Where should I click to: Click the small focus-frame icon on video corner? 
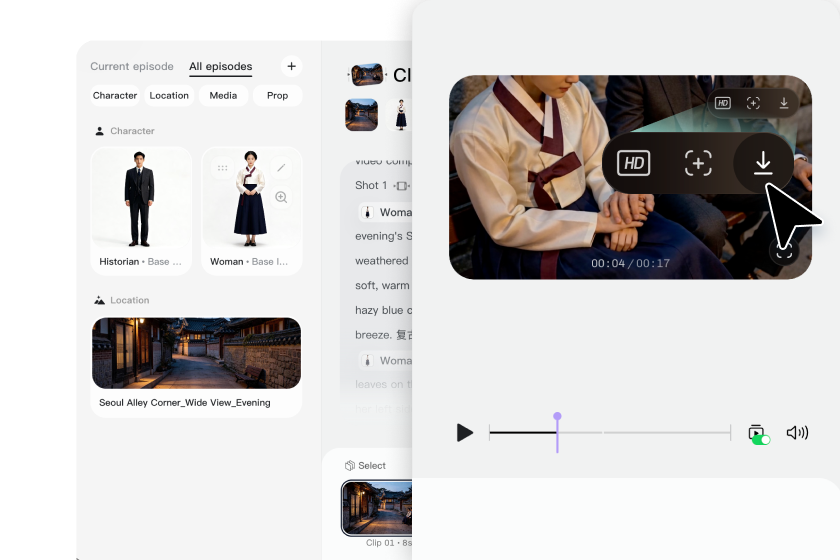[x=753, y=103]
